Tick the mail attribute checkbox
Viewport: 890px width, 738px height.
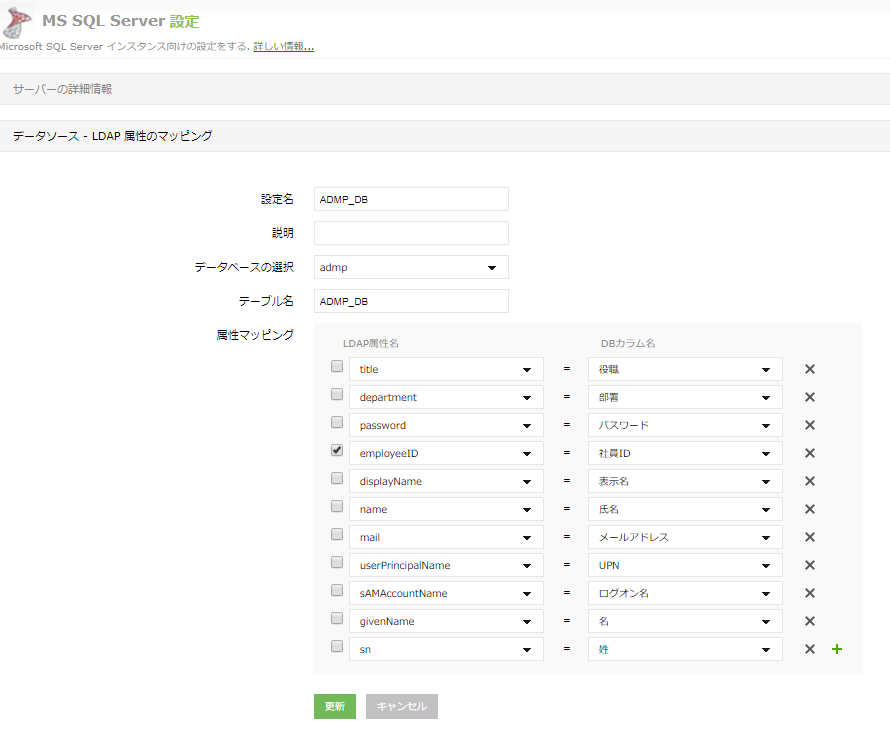pos(337,534)
